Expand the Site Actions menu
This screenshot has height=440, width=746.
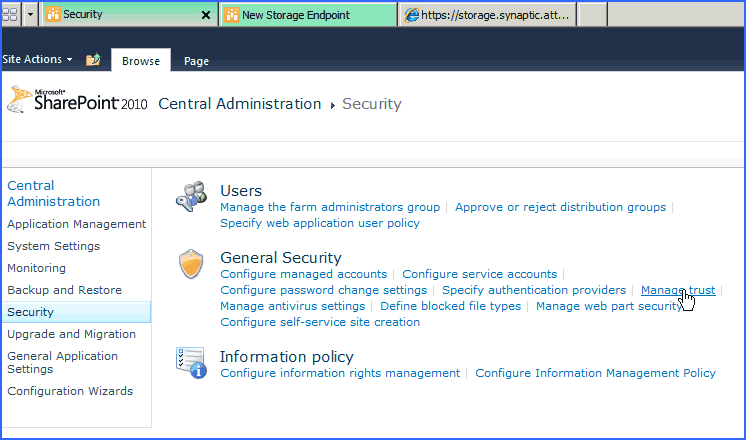pyautogui.click(x=37, y=60)
